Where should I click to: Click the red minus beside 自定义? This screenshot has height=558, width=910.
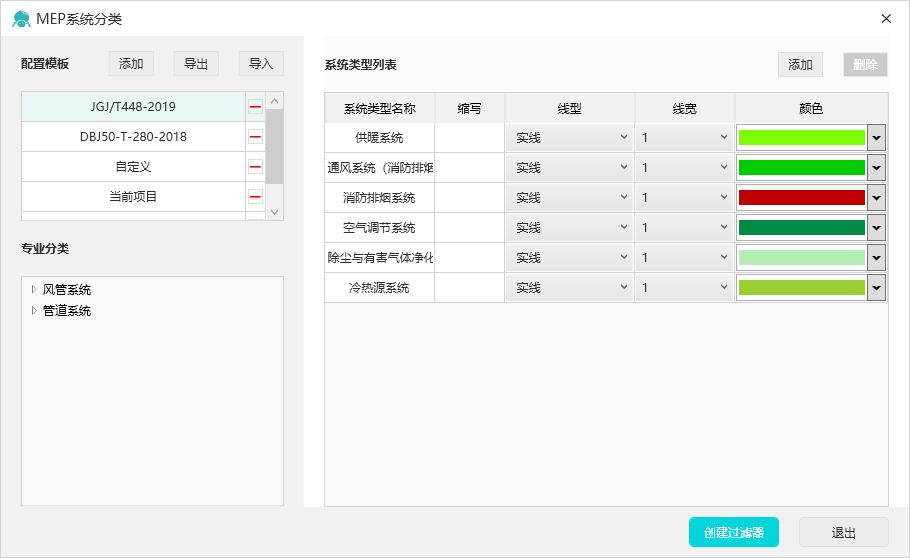coord(255,167)
